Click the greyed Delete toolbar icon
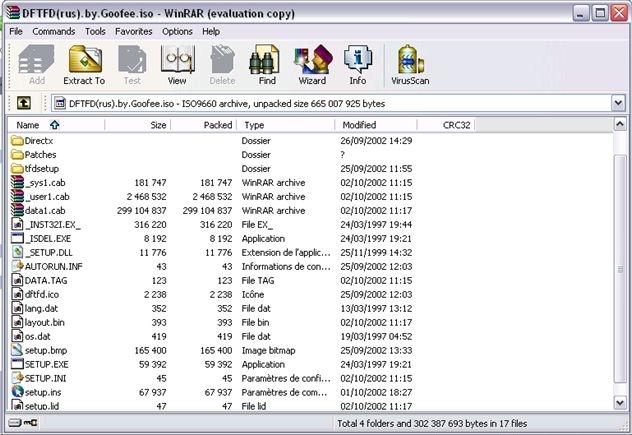This screenshot has width=632, height=435. [222, 65]
